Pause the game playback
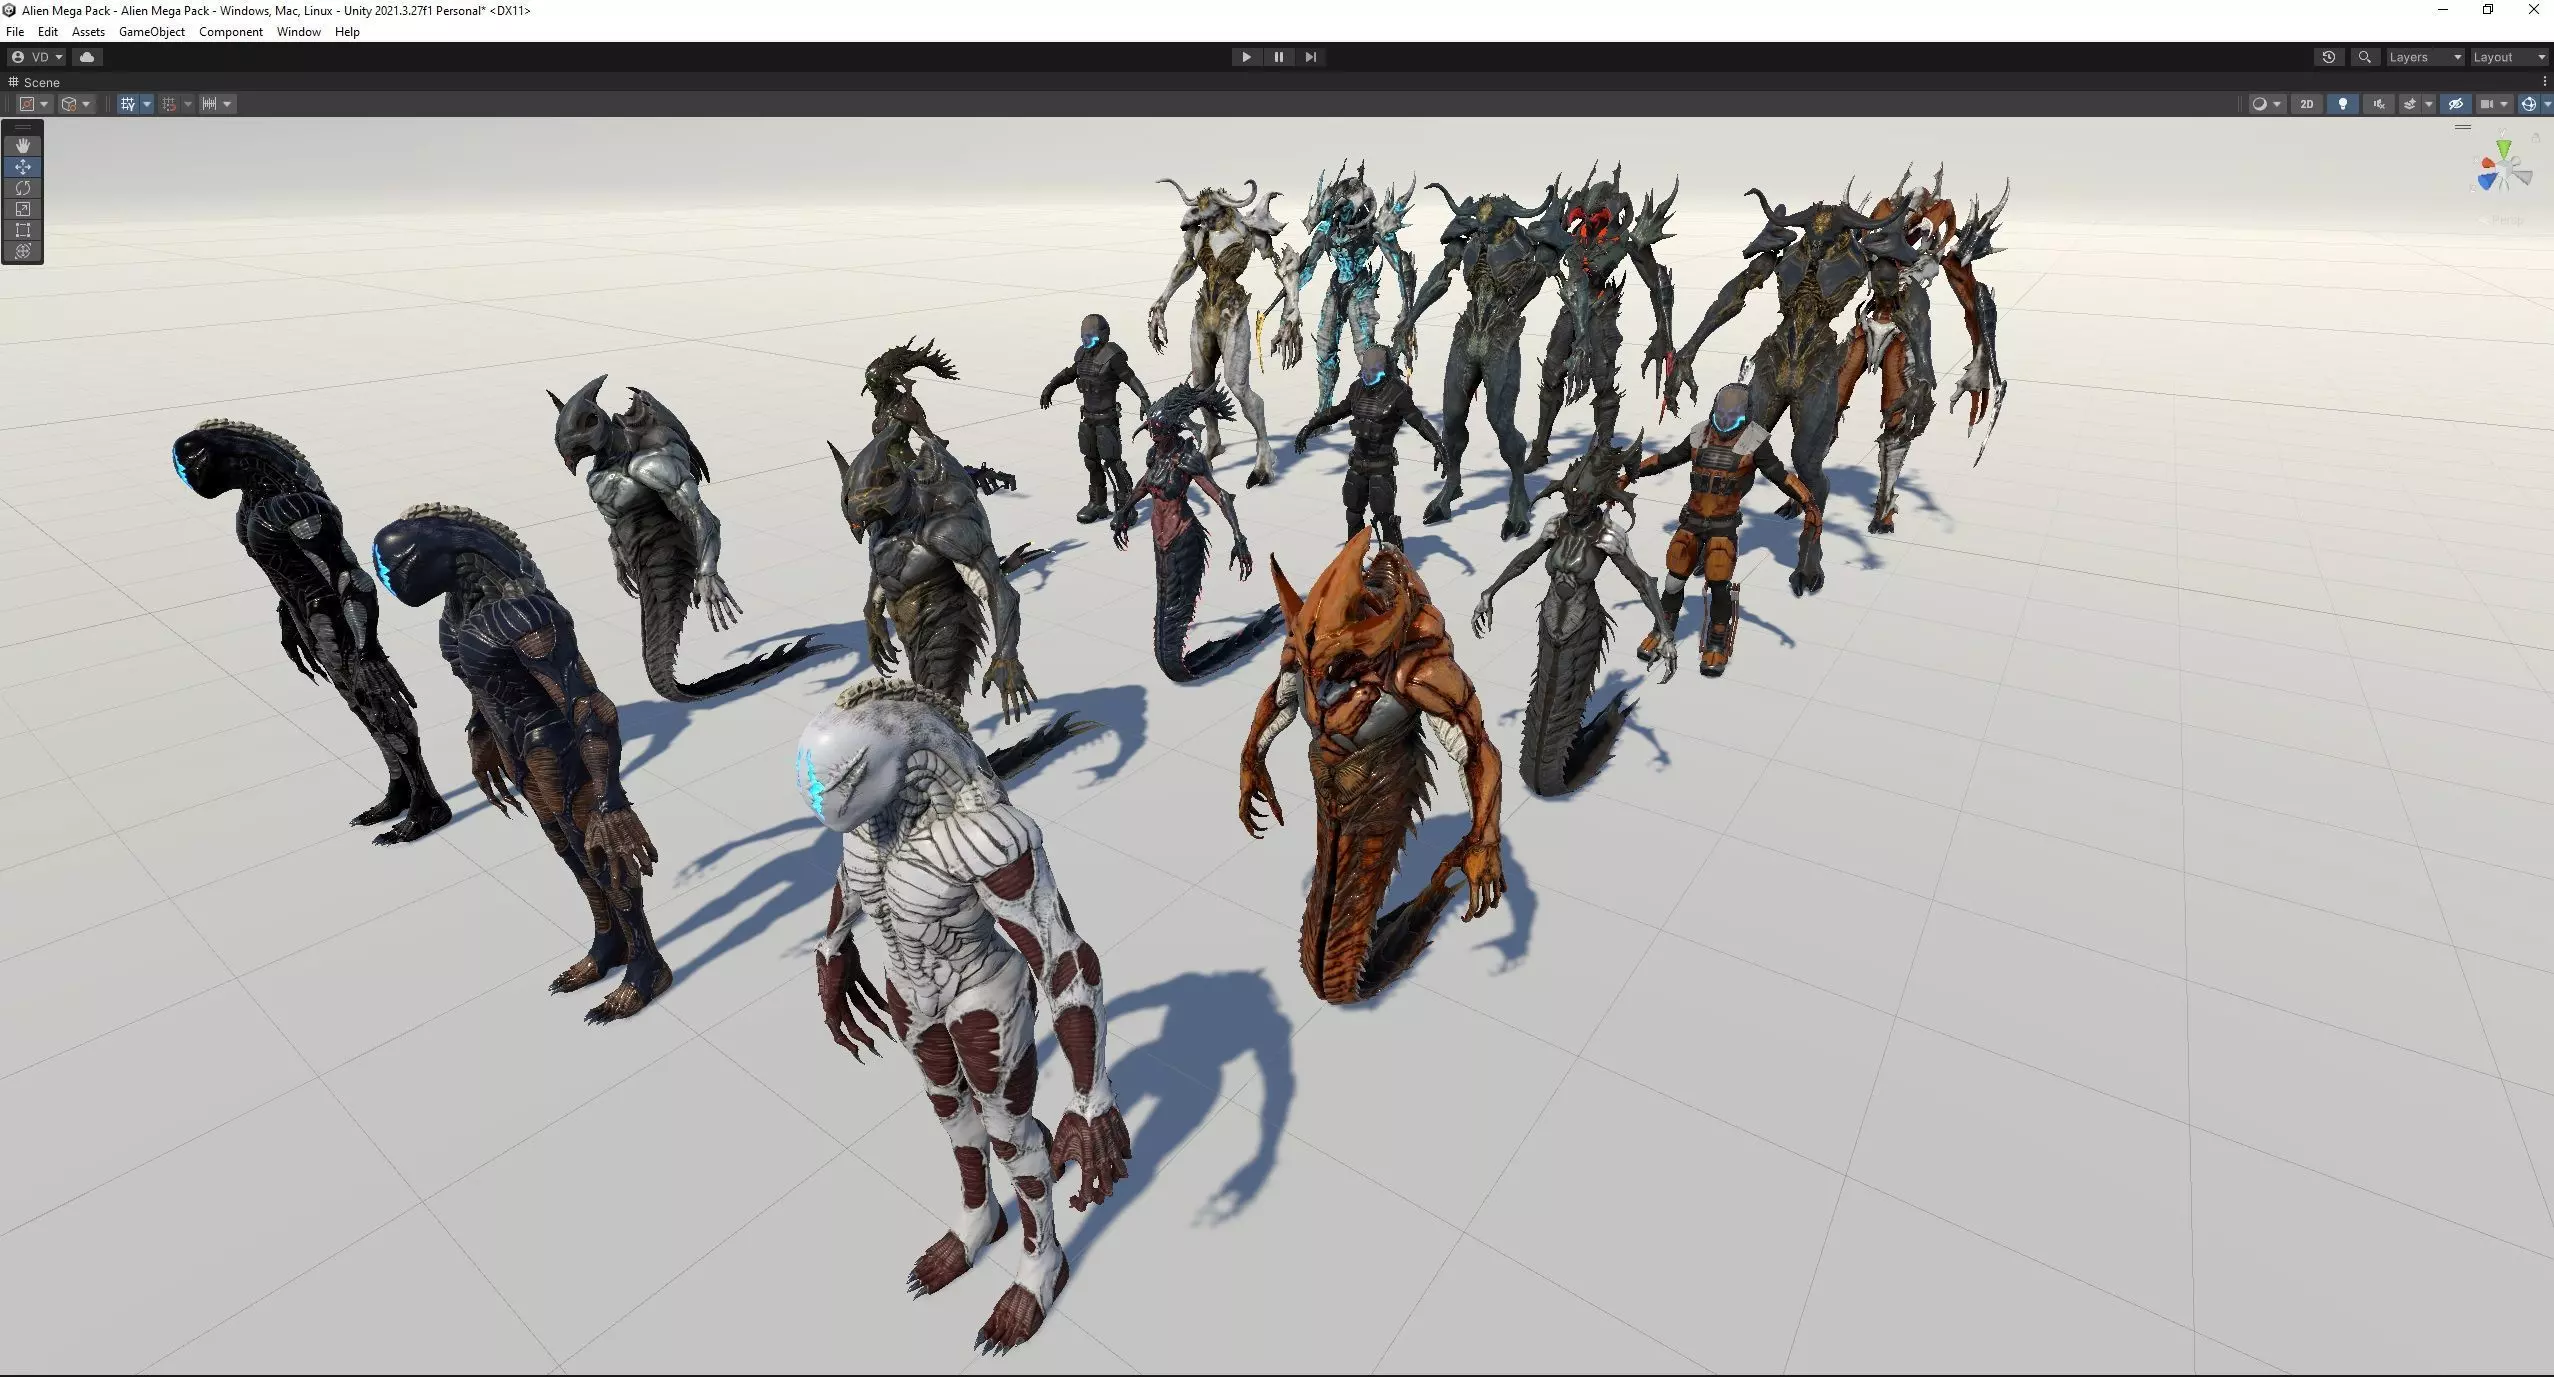The image size is (2554, 1377). [x=1278, y=57]
